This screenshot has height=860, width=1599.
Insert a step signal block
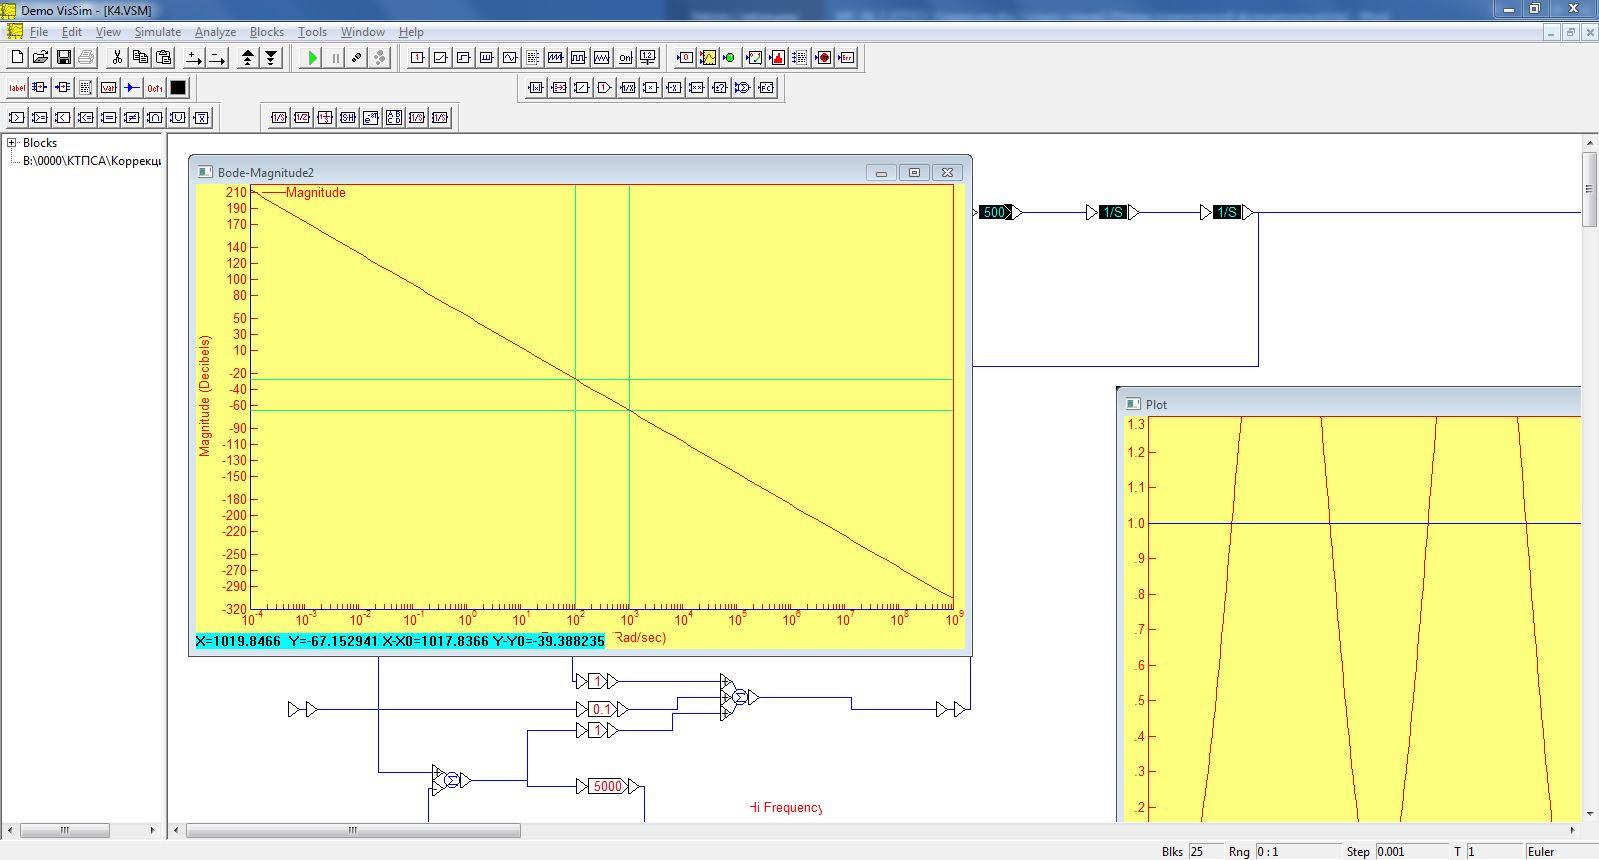click(x=463, y=58)
